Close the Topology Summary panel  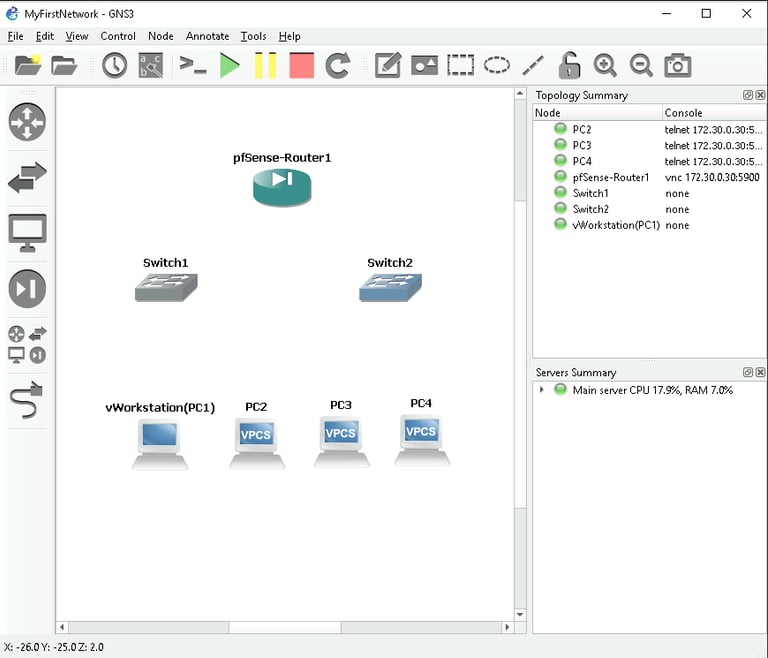[760, 95]
